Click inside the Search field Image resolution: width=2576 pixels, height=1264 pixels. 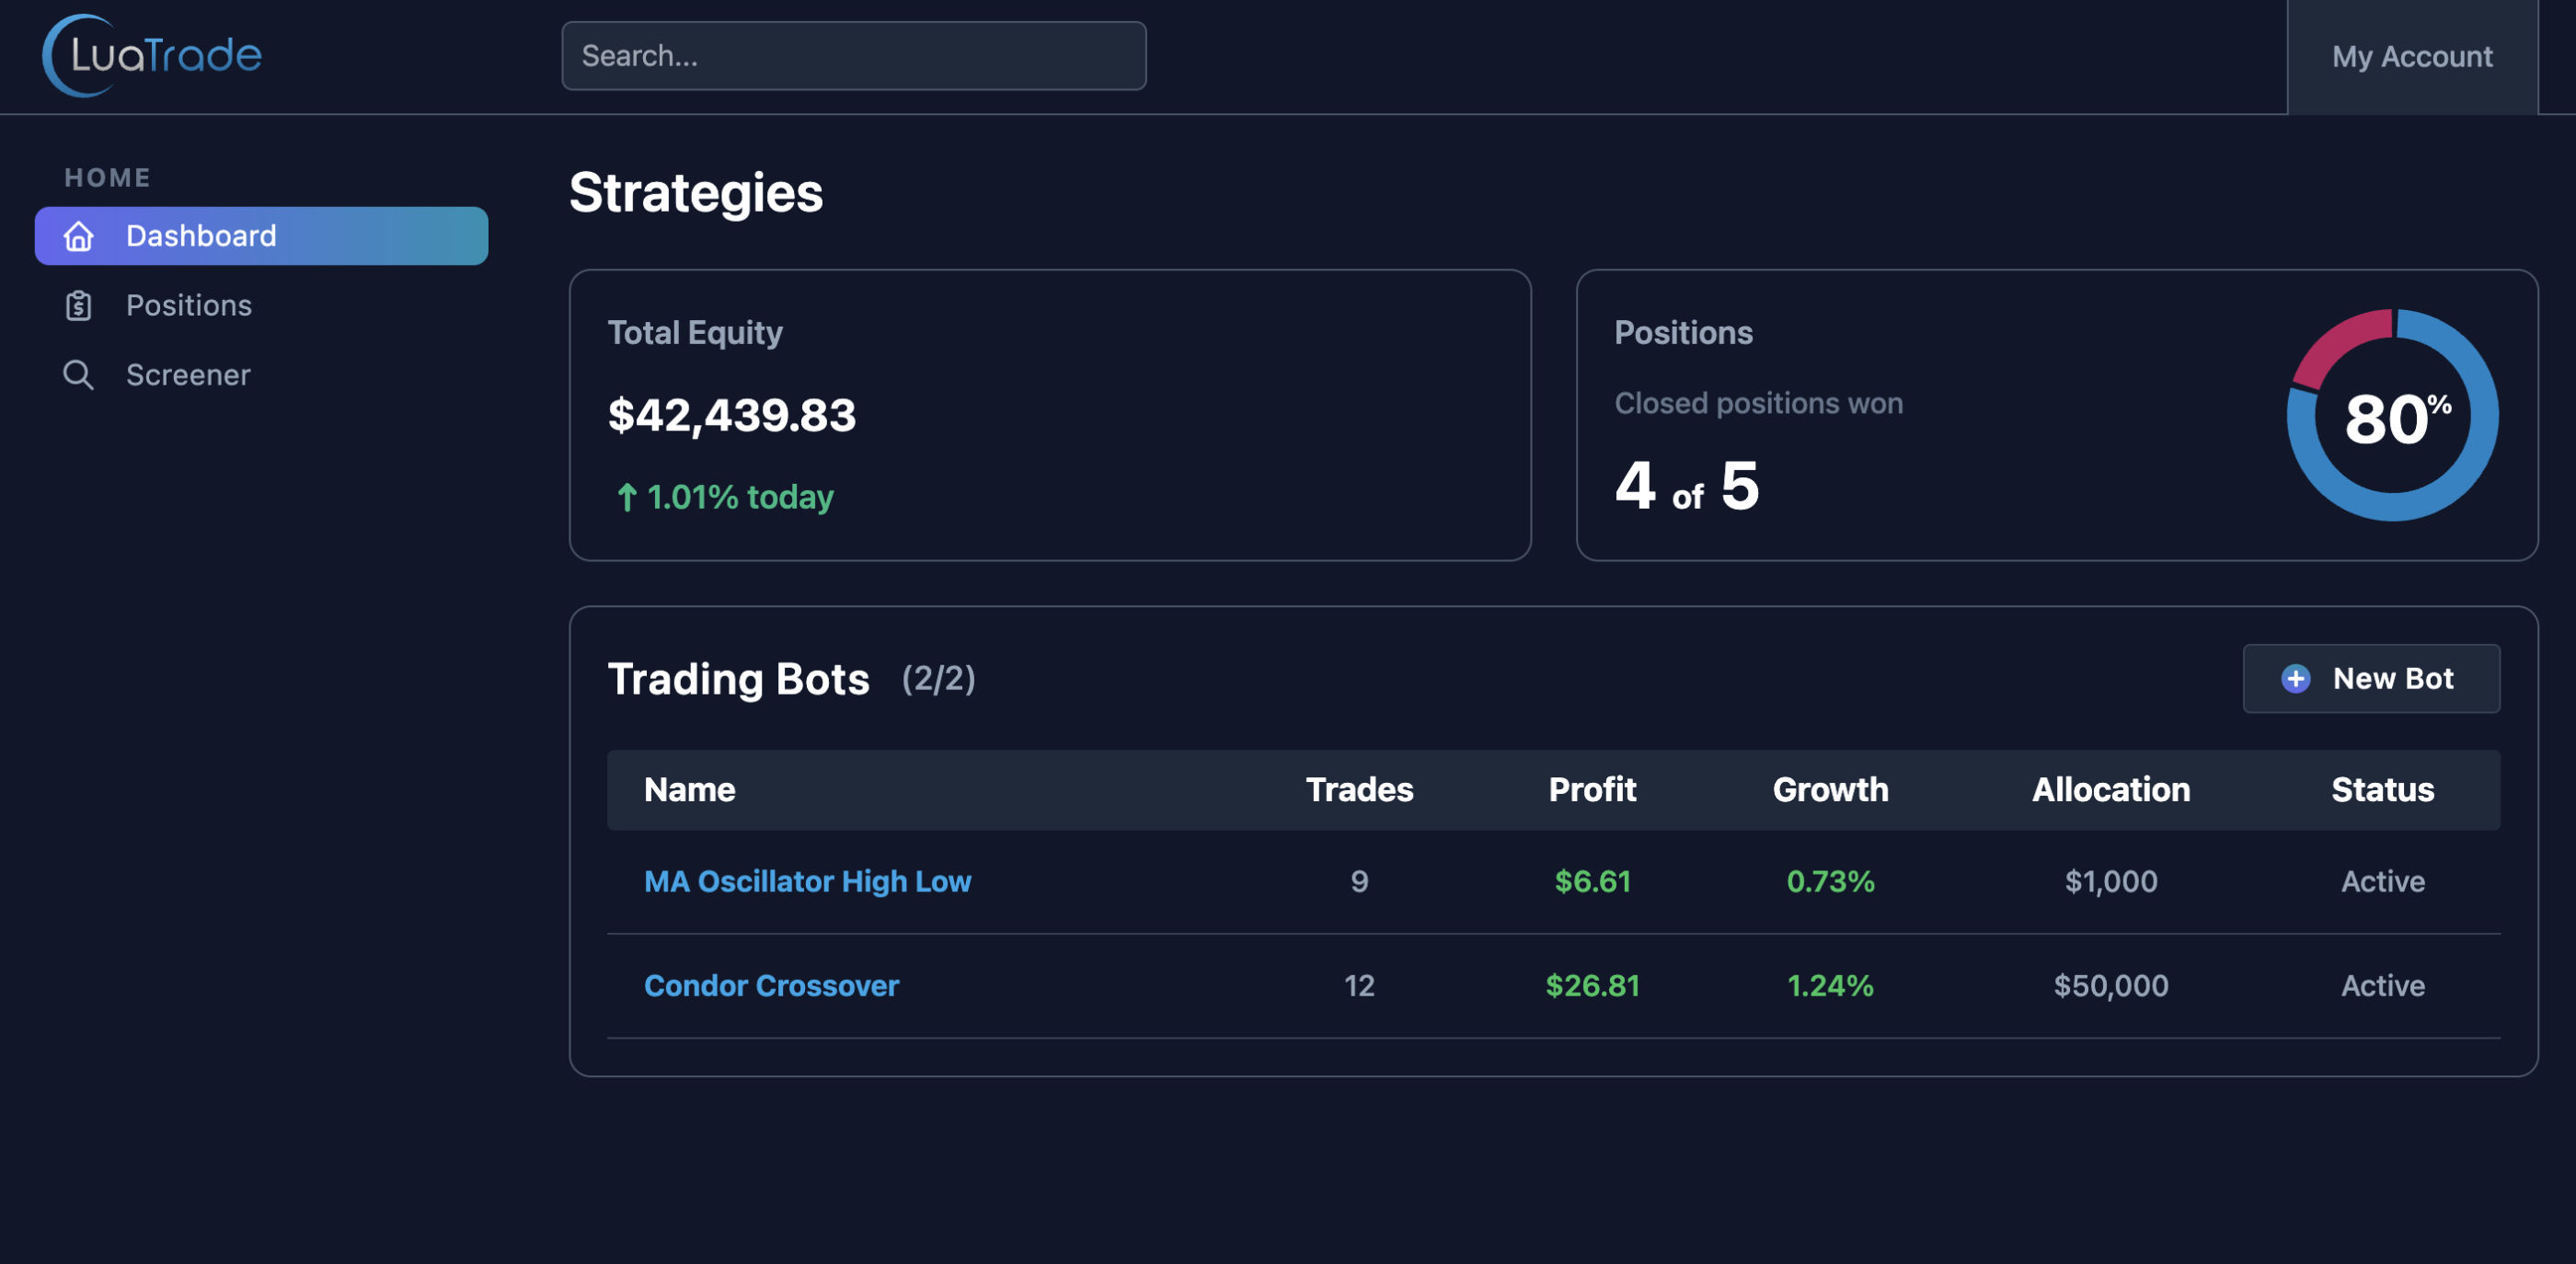854,56
